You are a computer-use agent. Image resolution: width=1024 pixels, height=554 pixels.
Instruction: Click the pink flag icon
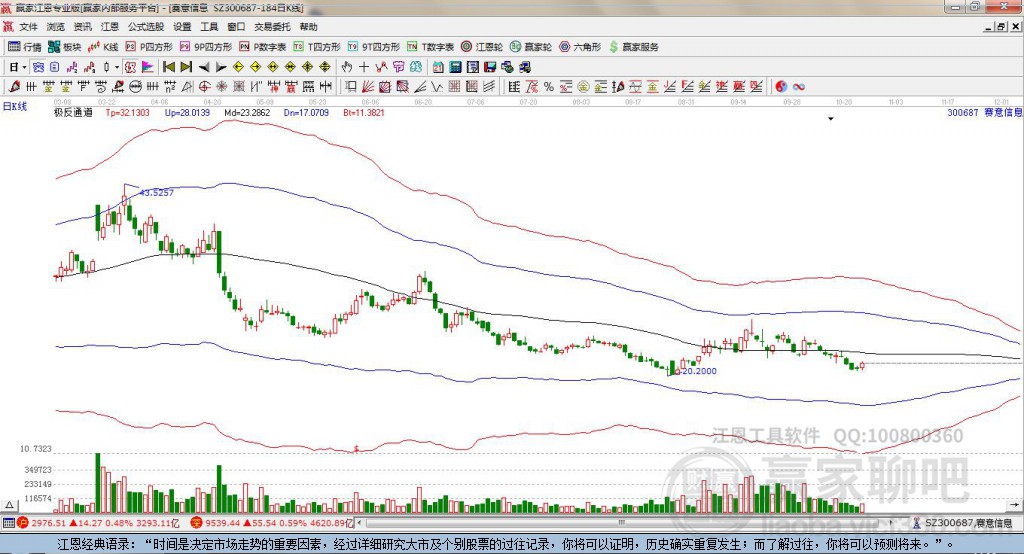[148, 67]
